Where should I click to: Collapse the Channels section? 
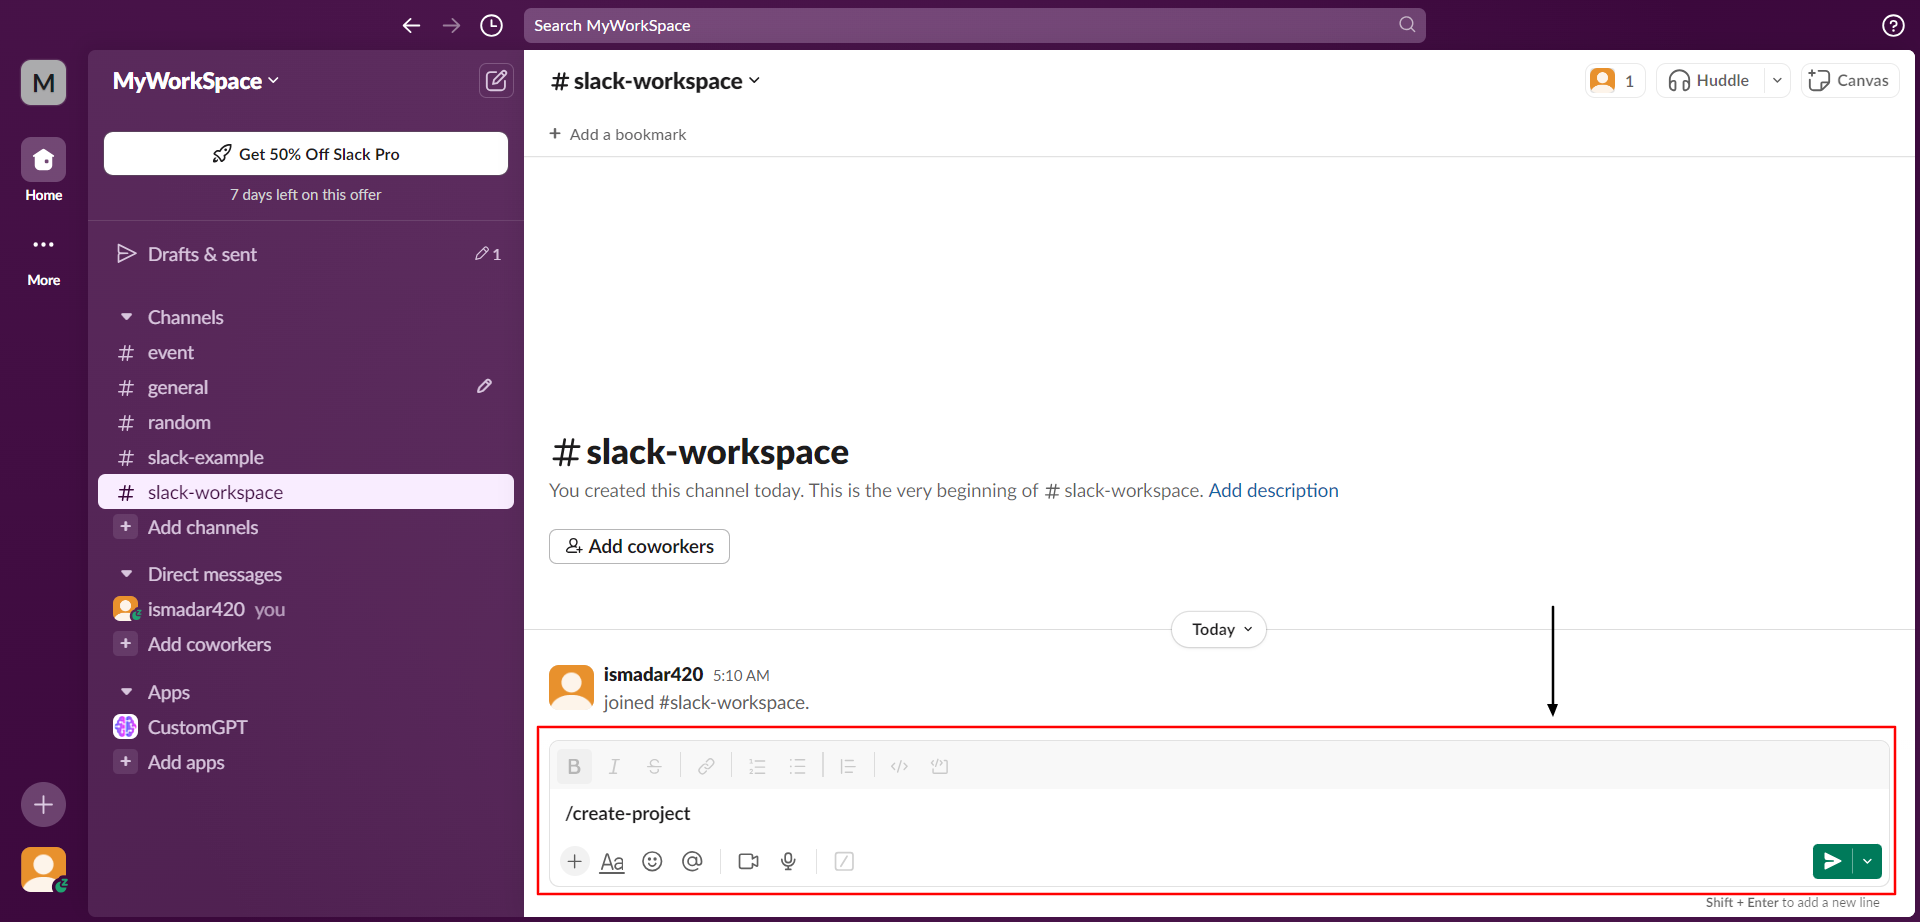click(126, 317)
